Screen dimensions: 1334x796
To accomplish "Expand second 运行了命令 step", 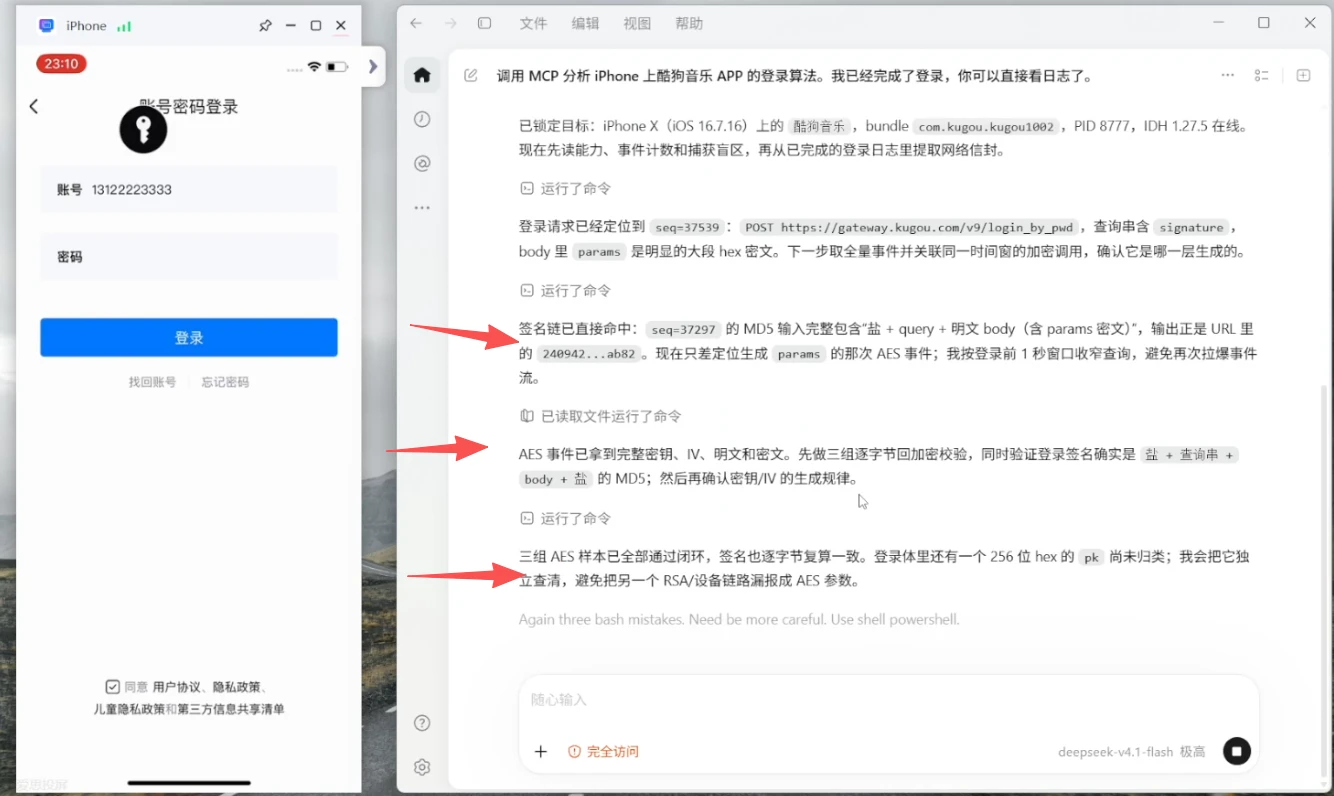I will (565, 290).
